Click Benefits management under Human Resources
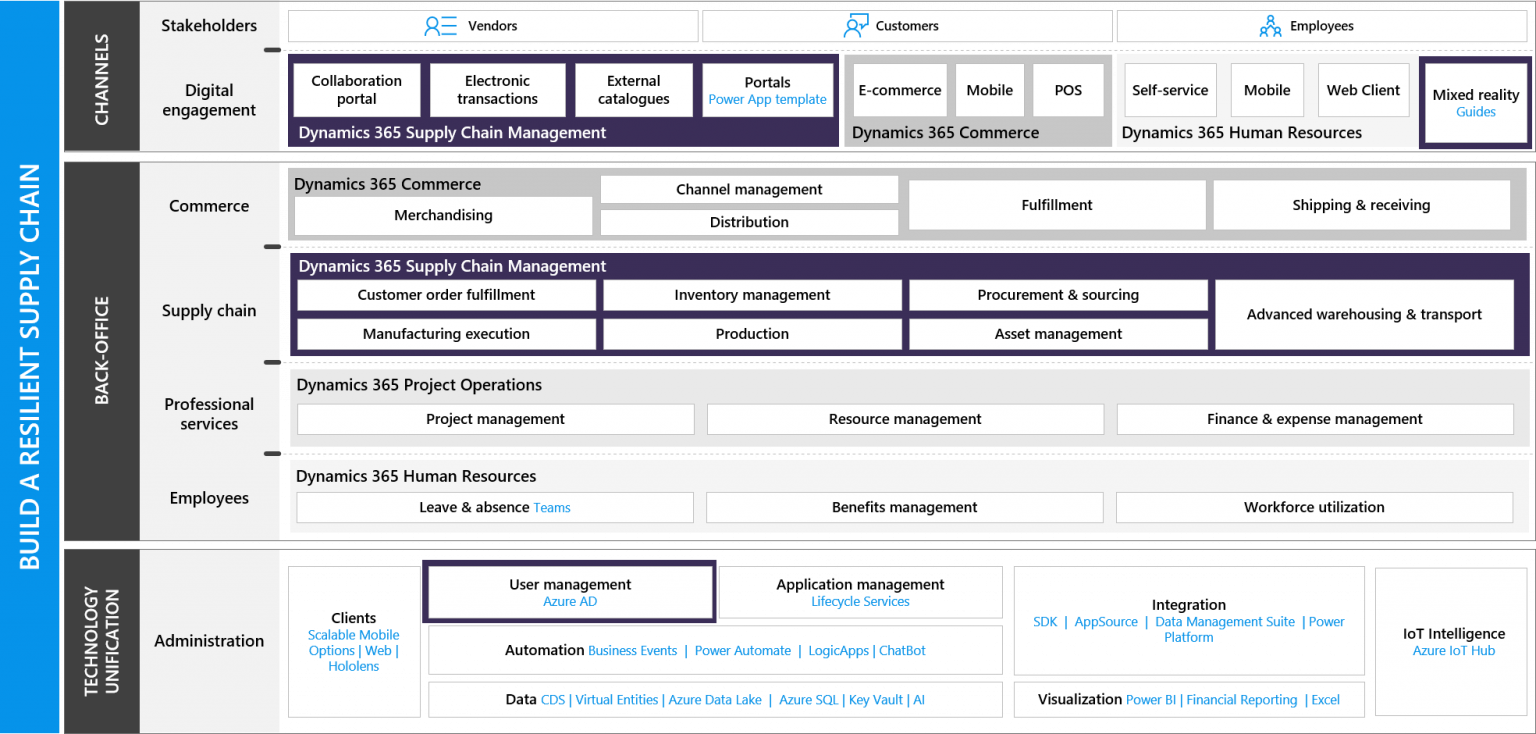The width and height of the screenshot is (1536, 734). click(904, 507)
